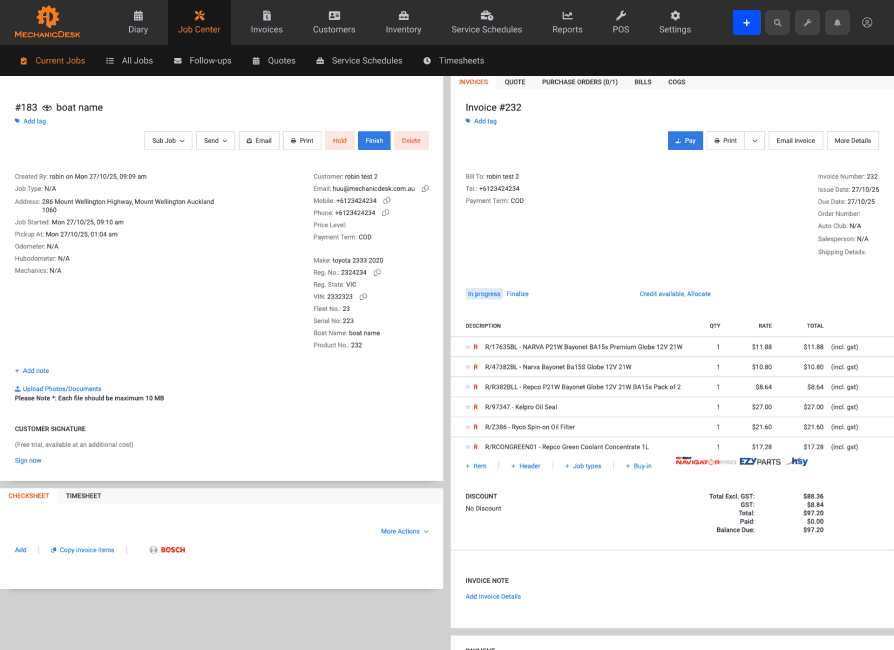The image size is (894, 650).
Task: Click the Finalize invoice link
Action: 517,294
